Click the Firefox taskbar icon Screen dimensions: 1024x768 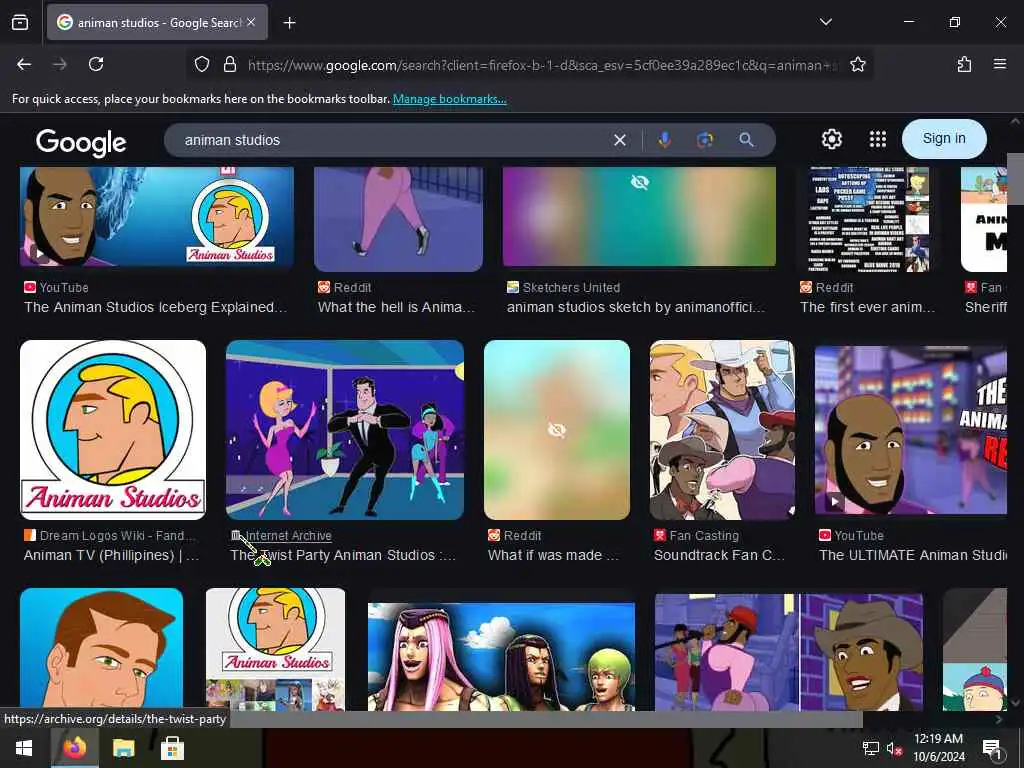tap(74, 748)
